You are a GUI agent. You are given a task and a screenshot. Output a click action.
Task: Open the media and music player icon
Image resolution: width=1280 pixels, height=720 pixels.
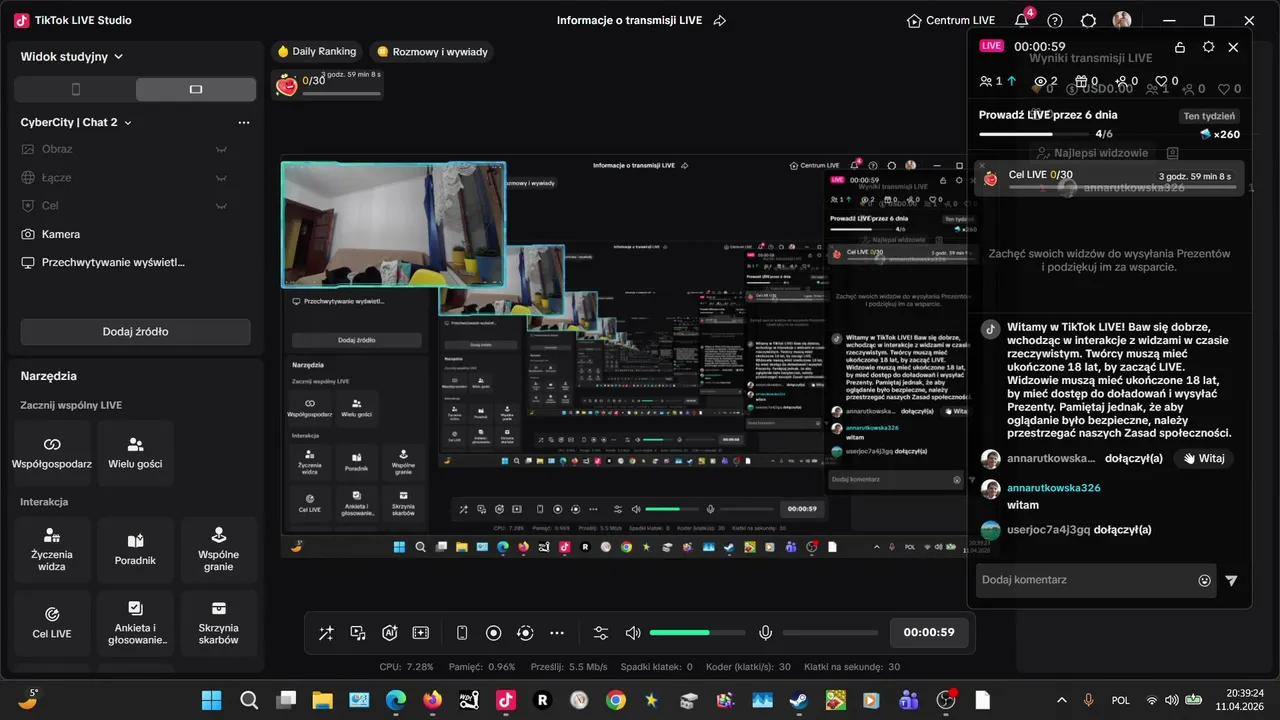tap(358, 633)
